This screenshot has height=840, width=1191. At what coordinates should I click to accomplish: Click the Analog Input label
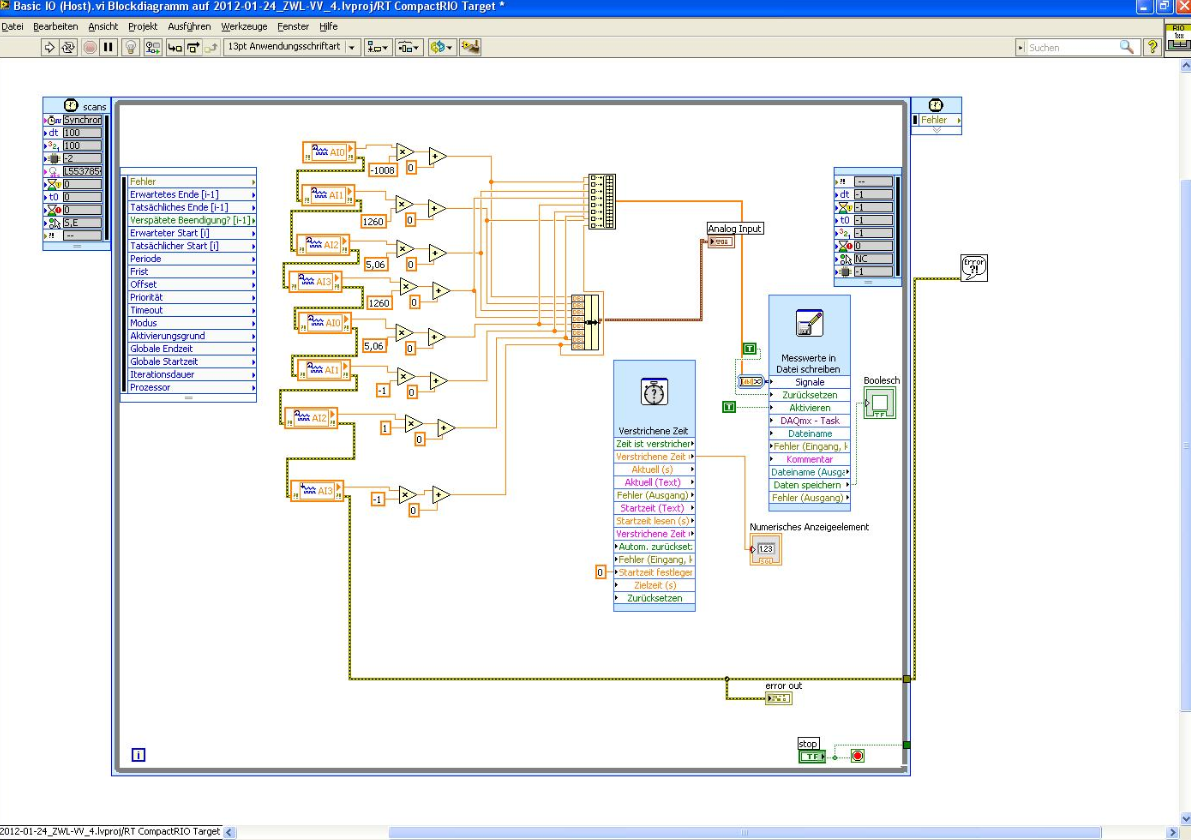[x=735, y=229]
